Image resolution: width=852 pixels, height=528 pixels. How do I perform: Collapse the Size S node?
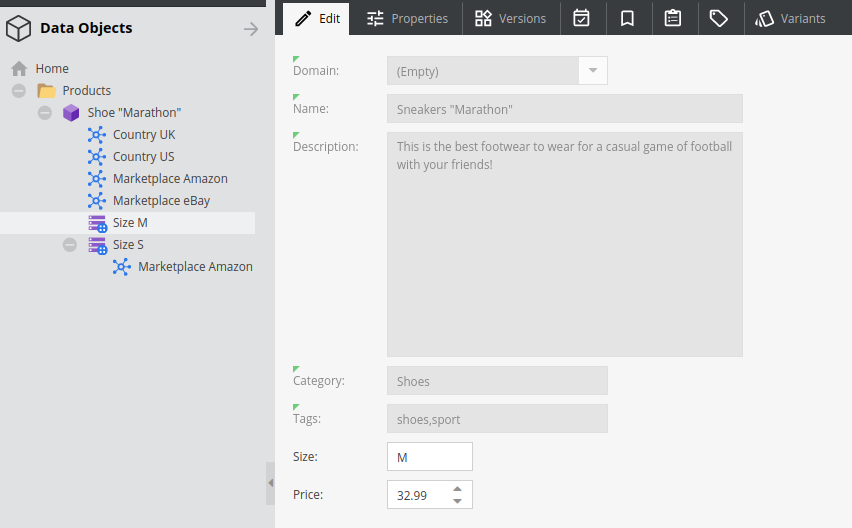coord(70,245)
